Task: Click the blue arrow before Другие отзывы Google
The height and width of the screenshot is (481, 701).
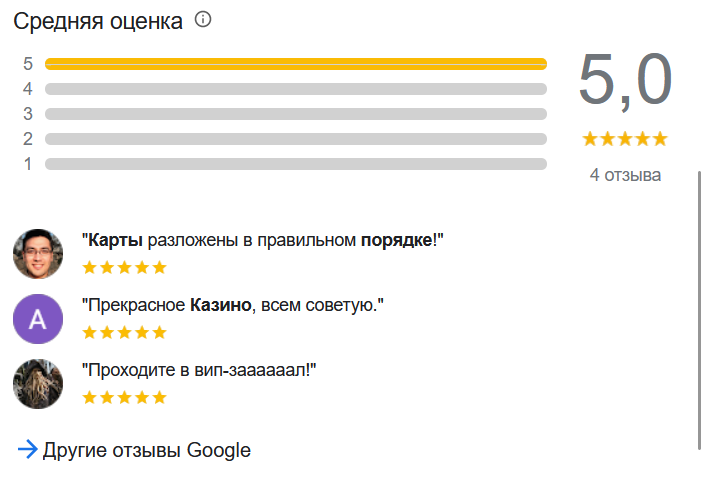Action: click(x=27, y=450)
